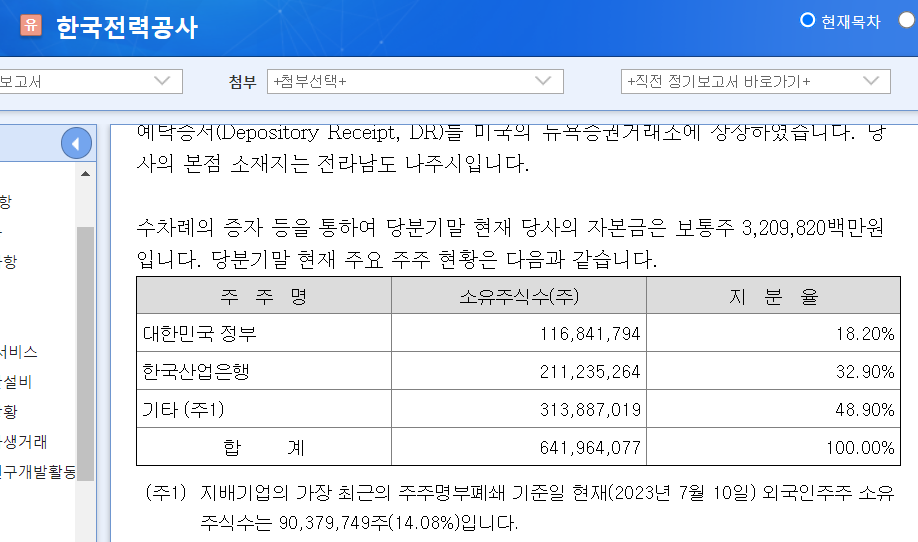The height and width of the screenshot is (542, 918).
Task: Click share count 211,235,264
Action: pos(590,372)
